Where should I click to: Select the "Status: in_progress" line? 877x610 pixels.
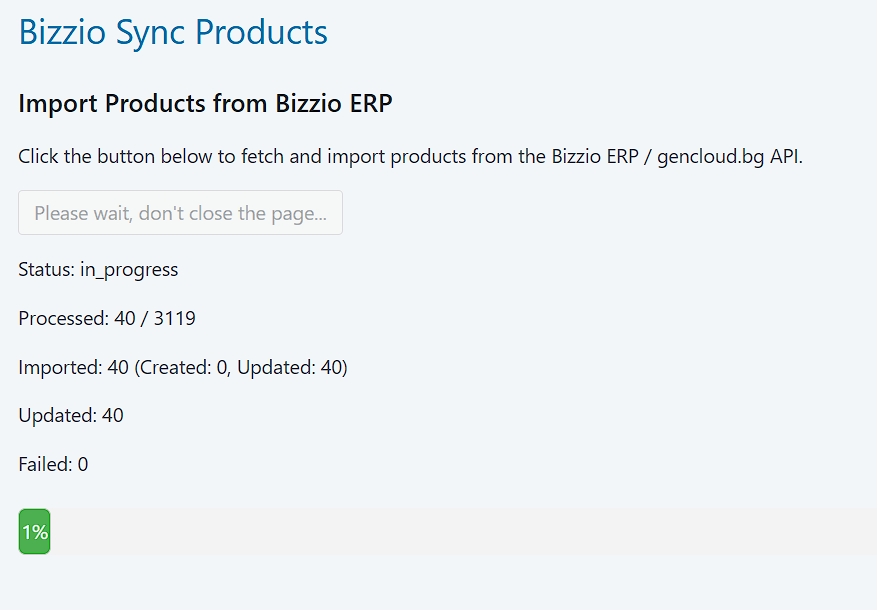(98, 270)
